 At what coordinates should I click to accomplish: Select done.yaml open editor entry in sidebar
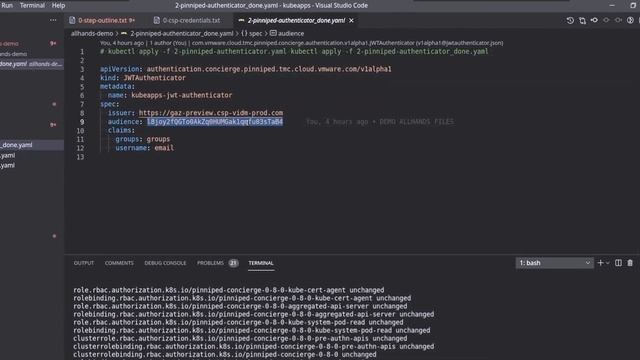click(x=32, y=64)
